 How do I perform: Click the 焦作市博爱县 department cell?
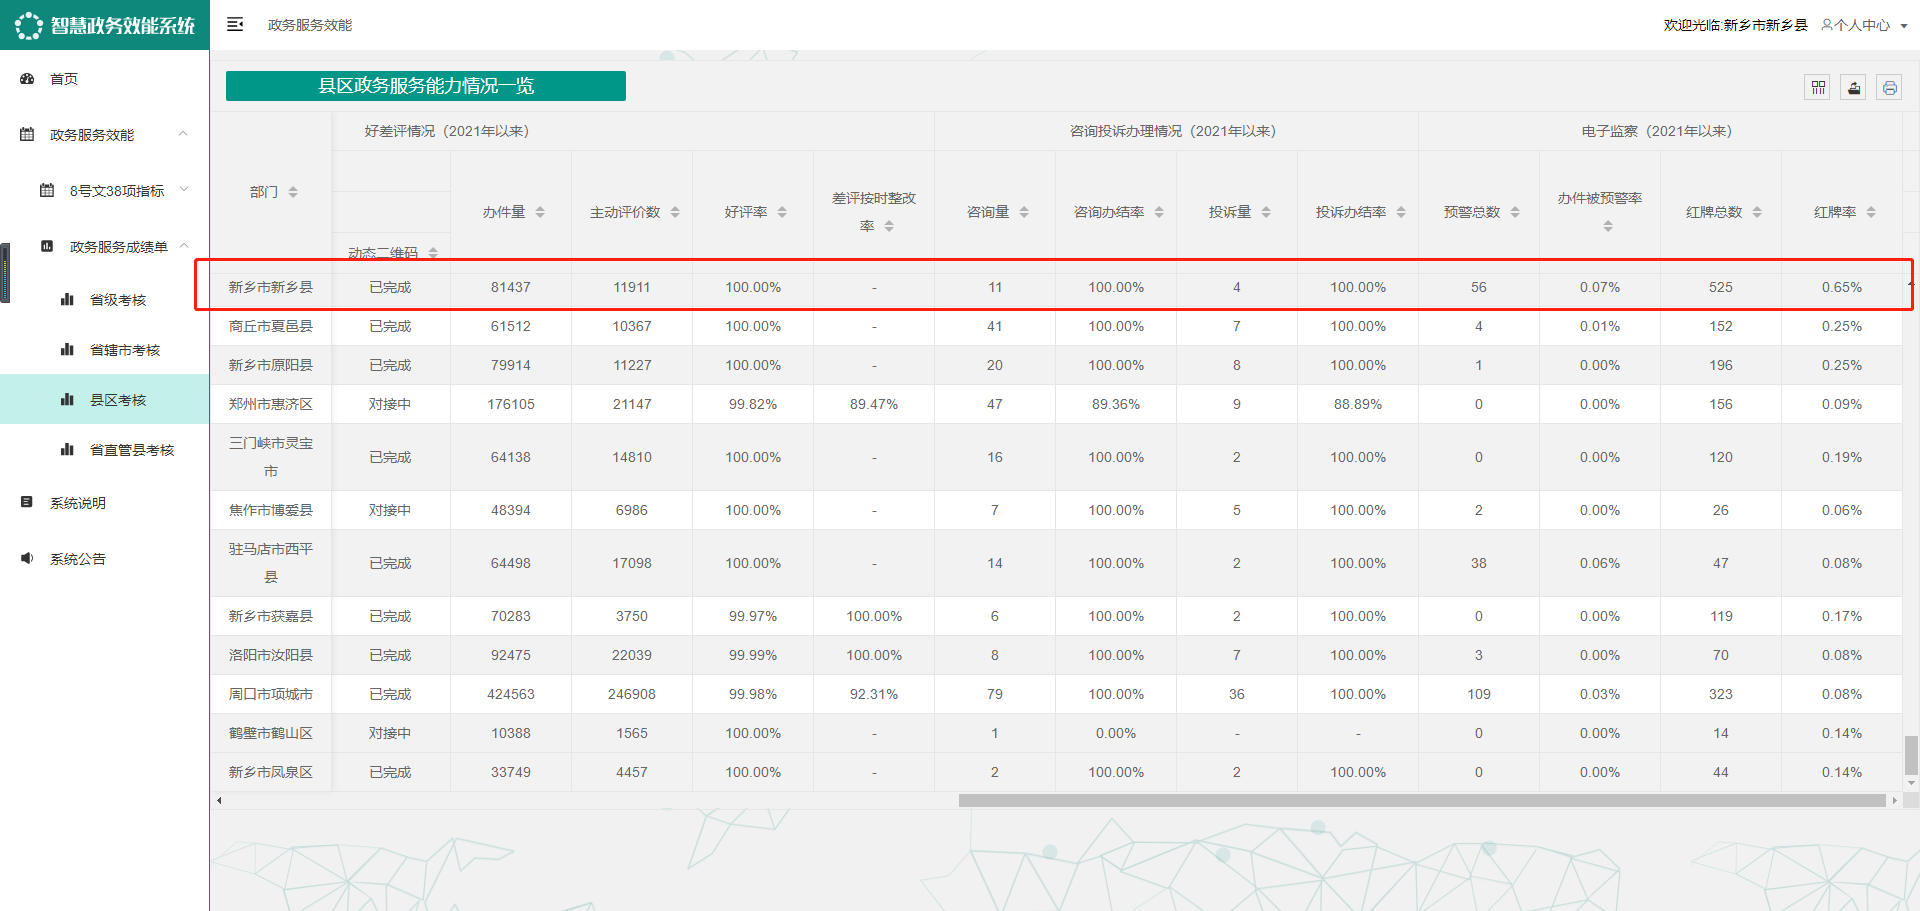pos(271,510)
